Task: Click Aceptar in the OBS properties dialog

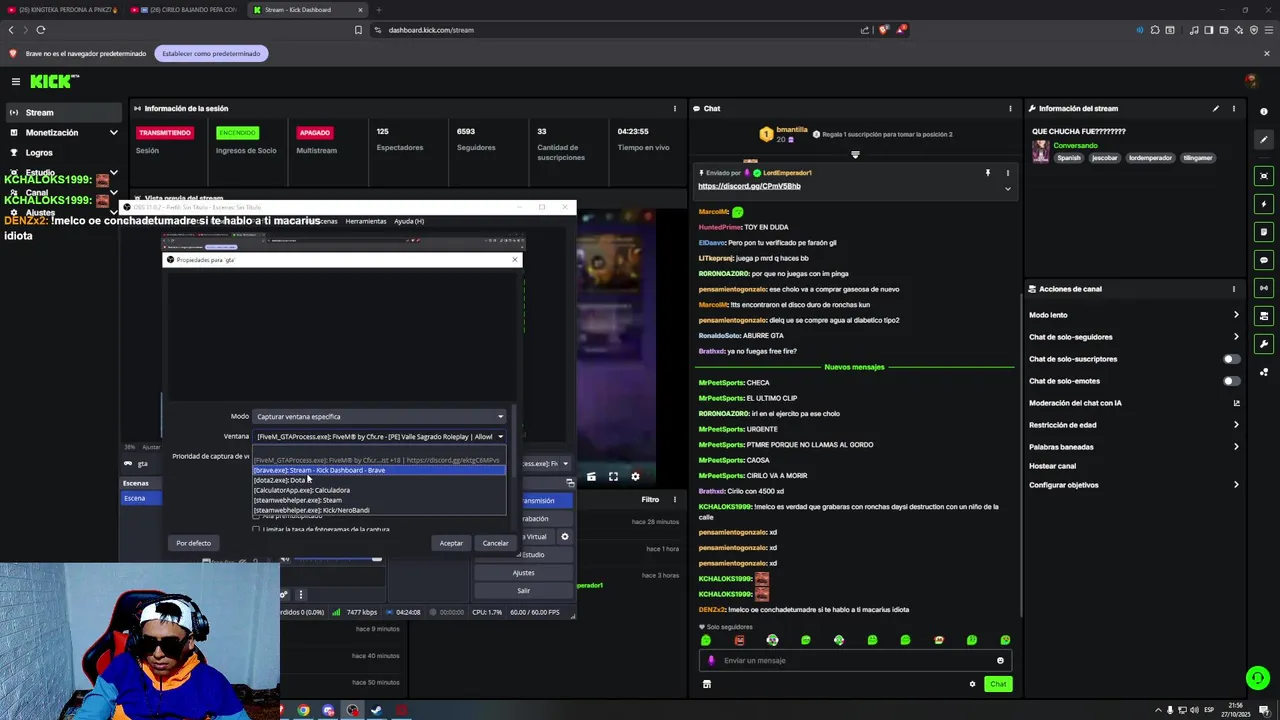Action: pyautogui.click(x=451, y=543)
